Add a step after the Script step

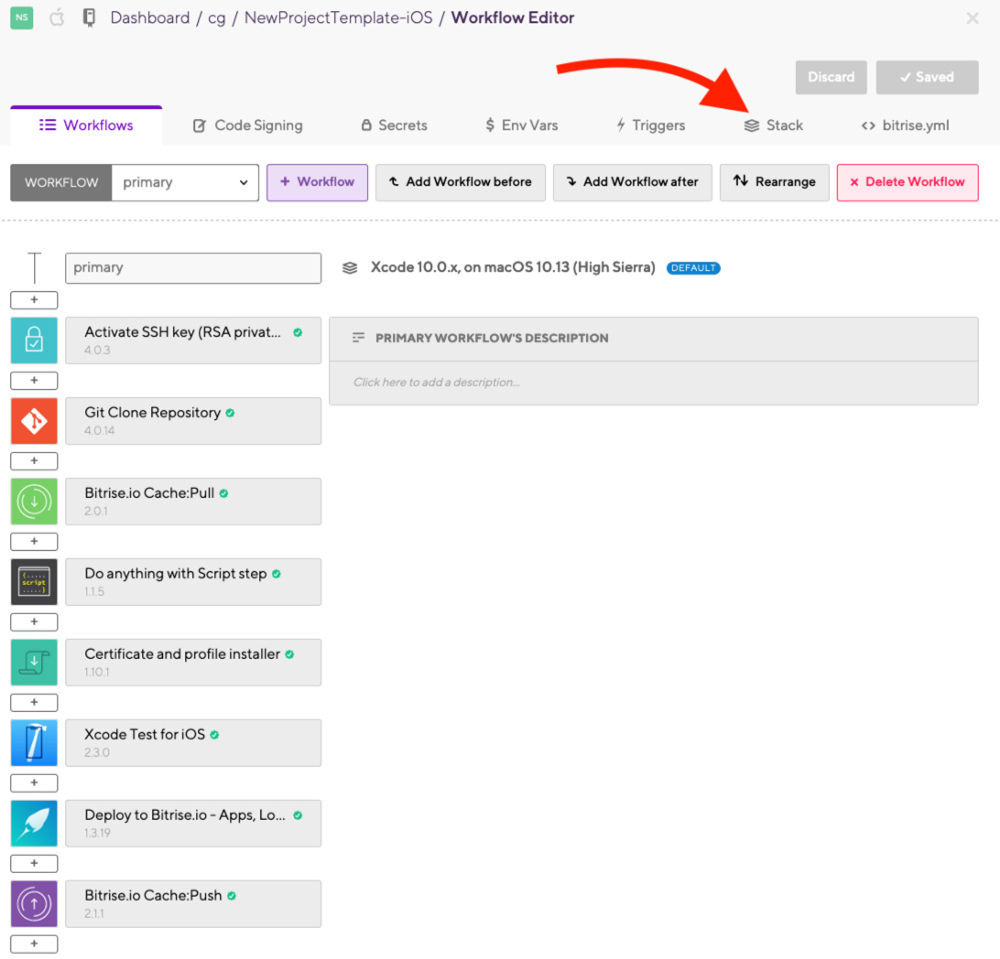[x=34, y=622]
